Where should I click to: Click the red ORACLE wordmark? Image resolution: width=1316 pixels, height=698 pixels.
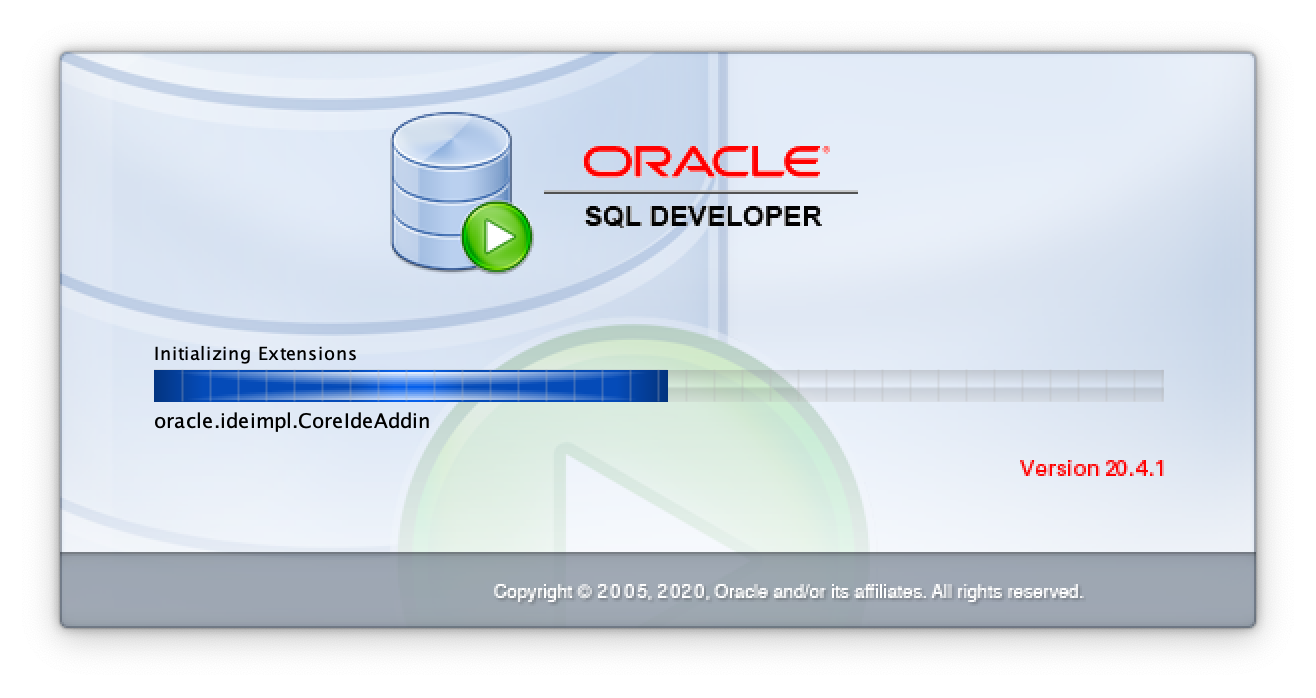705,162
